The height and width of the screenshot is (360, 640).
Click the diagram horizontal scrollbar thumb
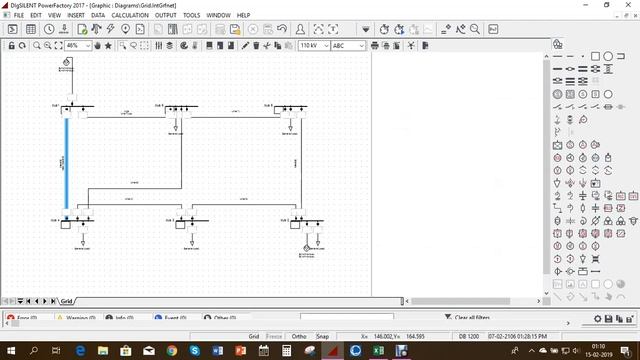[460, 301]
